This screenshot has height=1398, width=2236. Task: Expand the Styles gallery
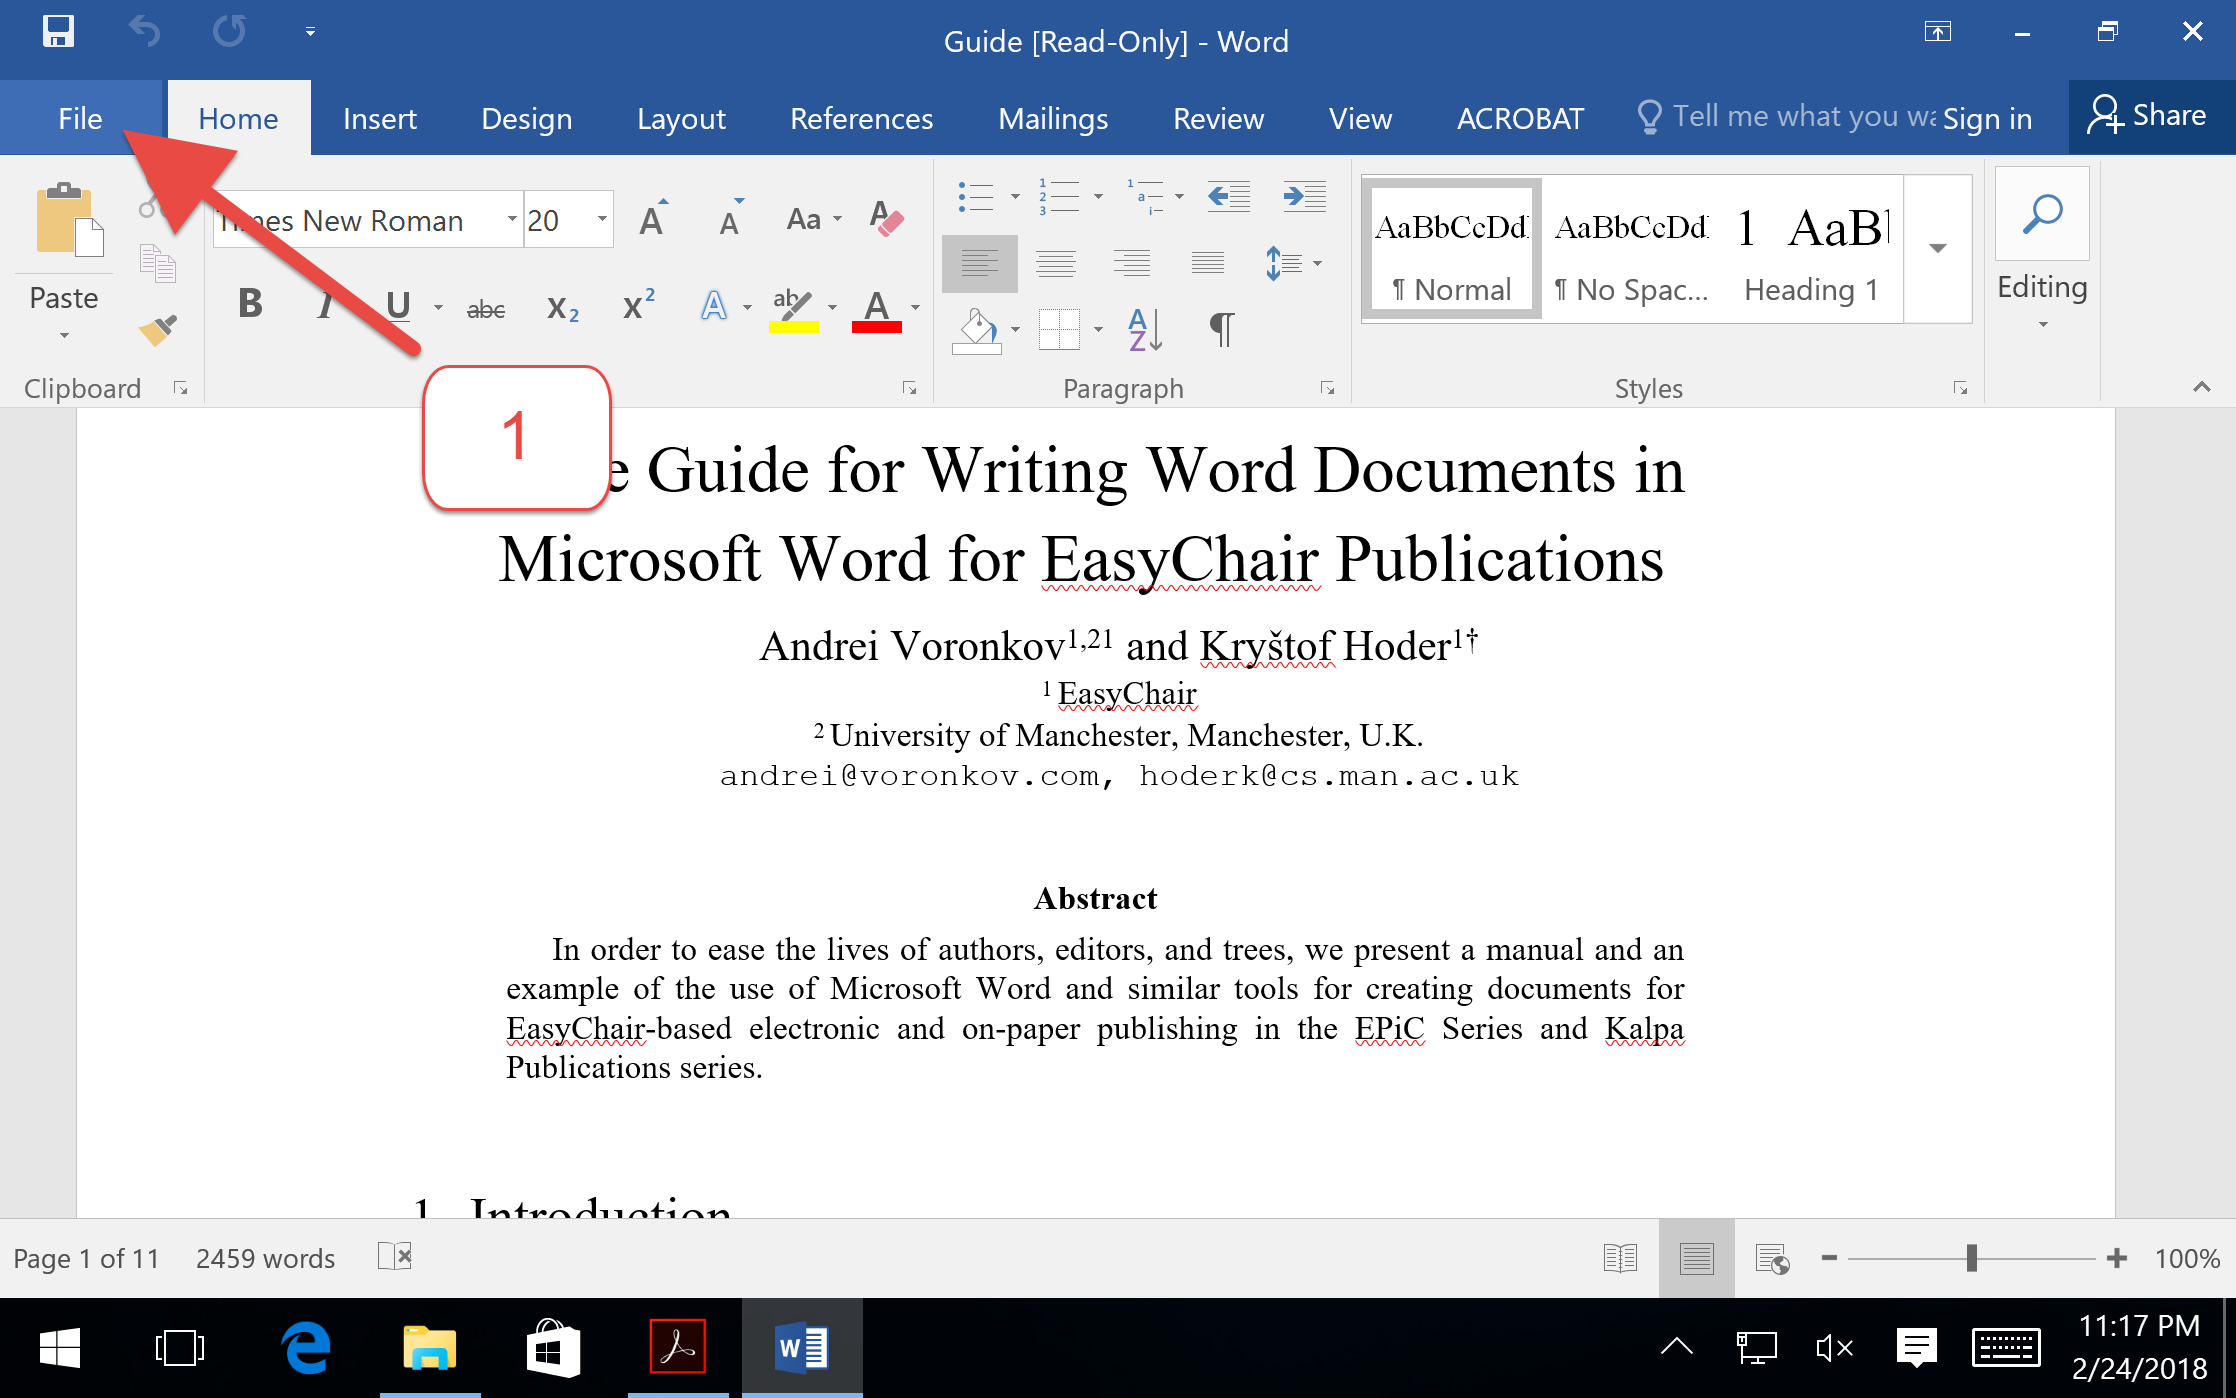1938,248
